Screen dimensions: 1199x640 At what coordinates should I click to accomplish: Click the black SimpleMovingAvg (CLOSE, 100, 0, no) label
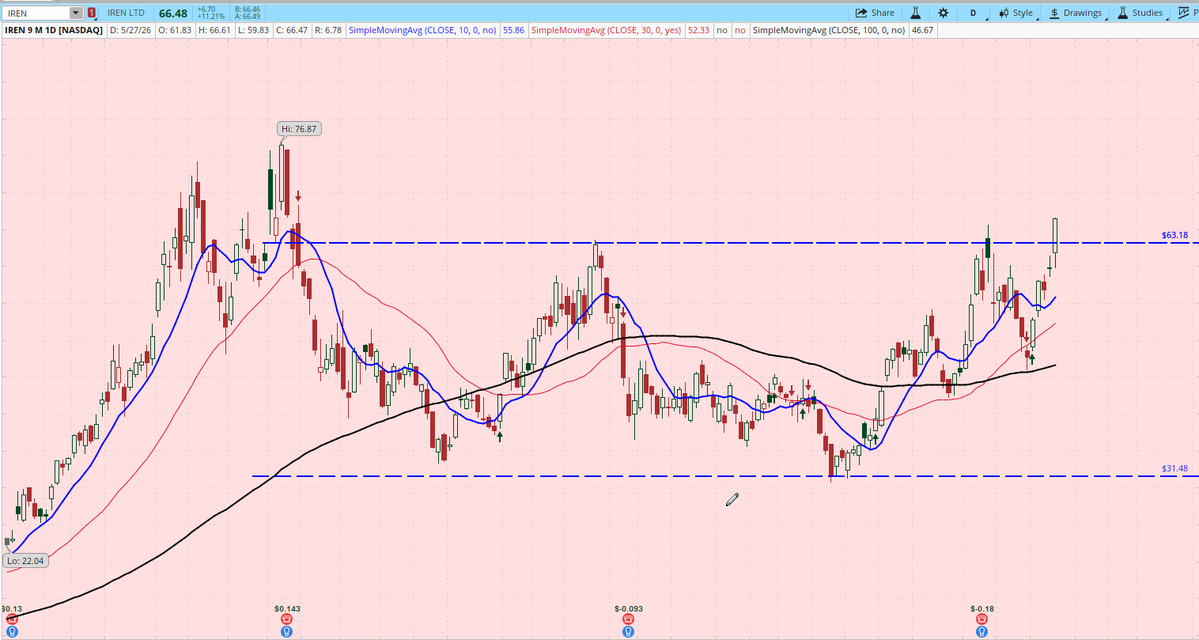(829, 31)
